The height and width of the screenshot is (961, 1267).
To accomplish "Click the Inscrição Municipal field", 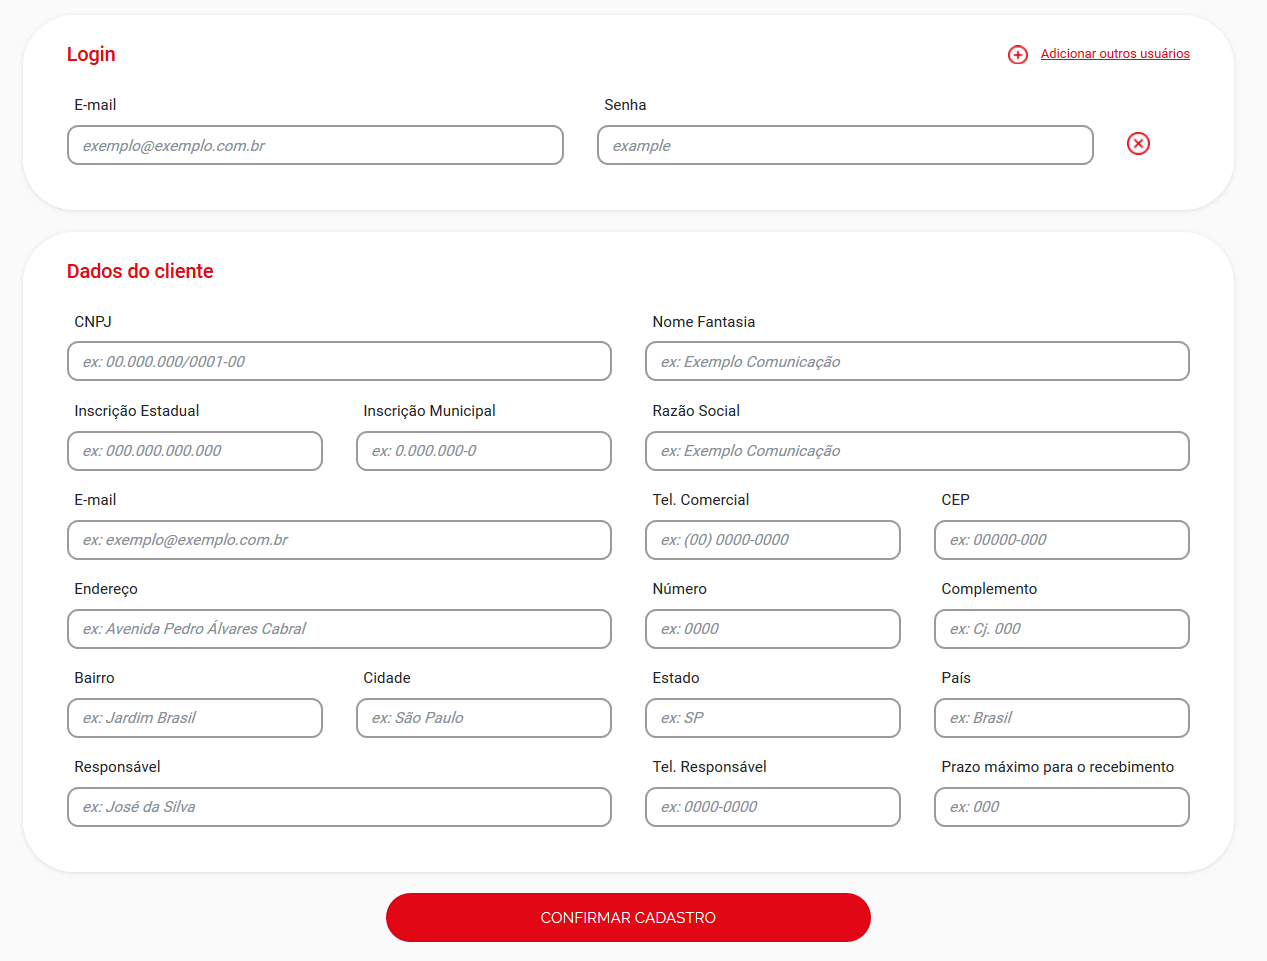I will (484, 451).
